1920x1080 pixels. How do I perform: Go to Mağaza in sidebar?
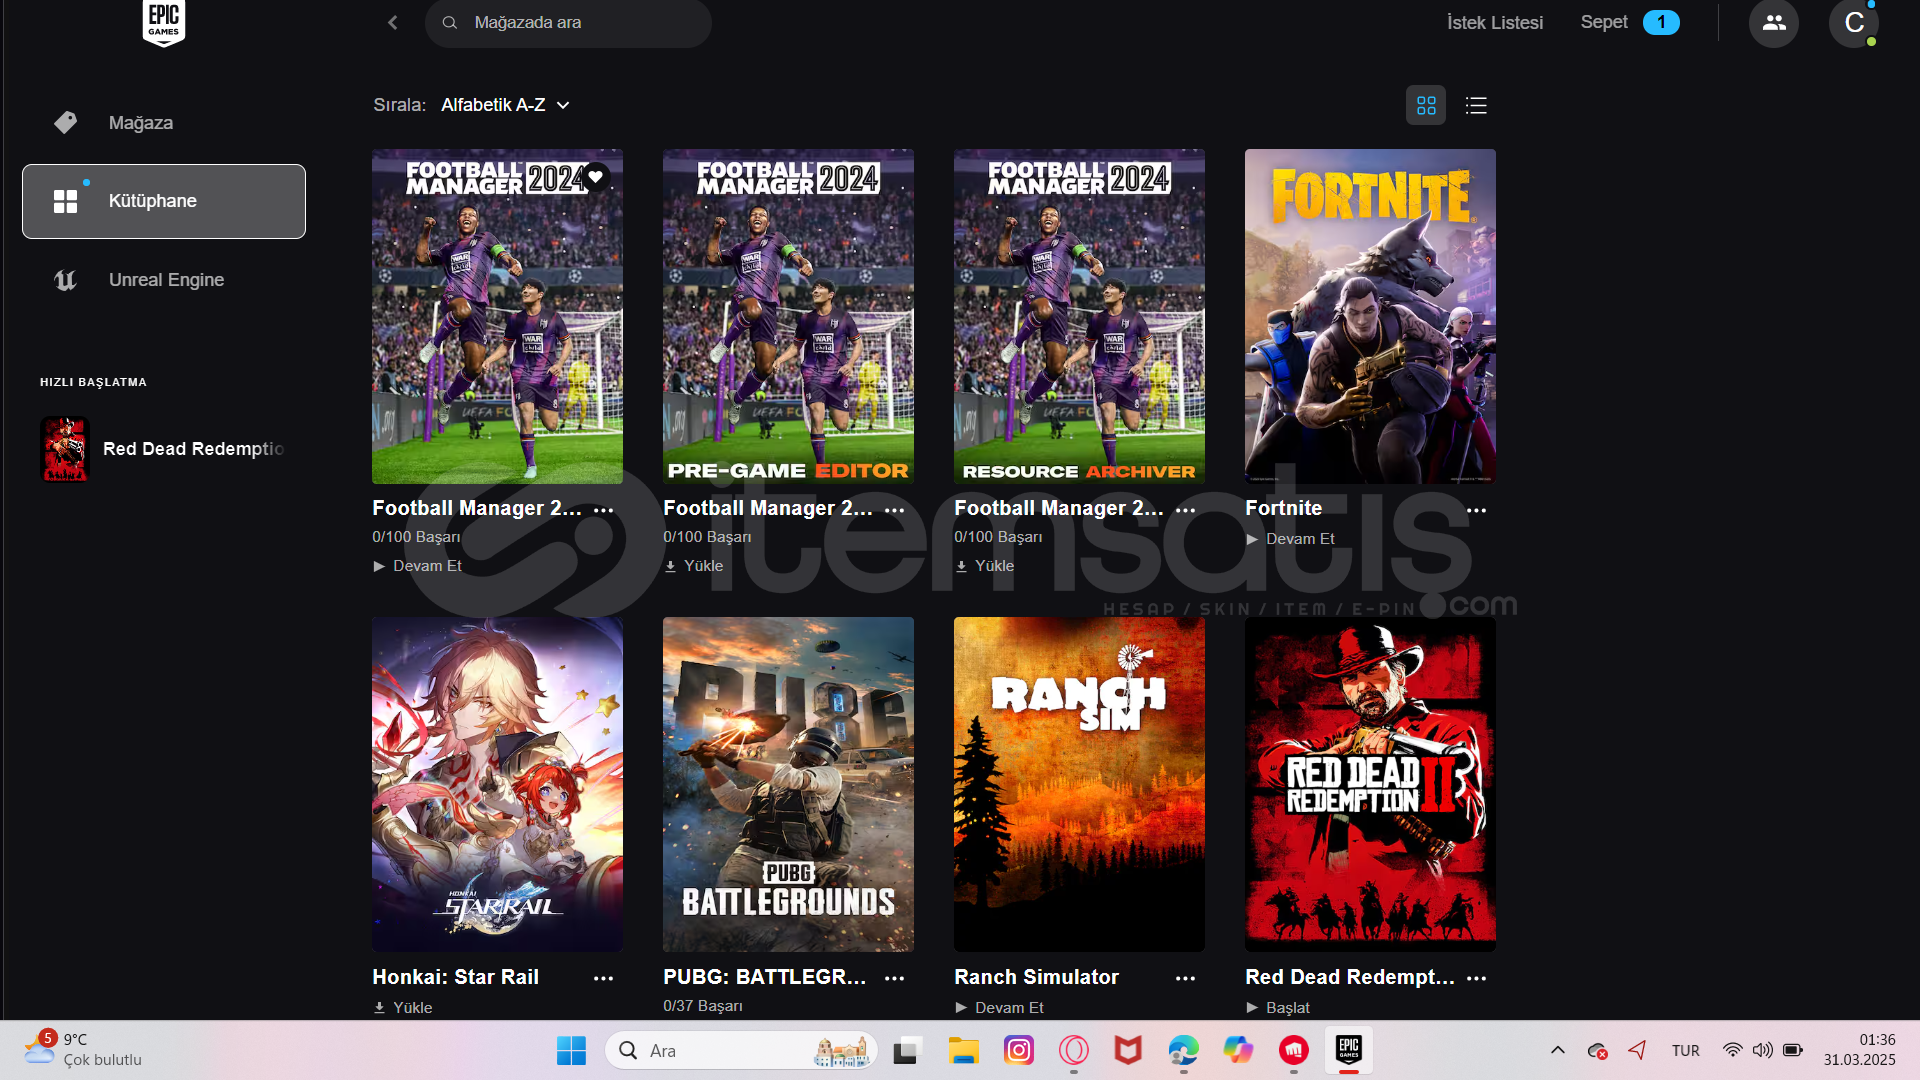tap(164, 123)
